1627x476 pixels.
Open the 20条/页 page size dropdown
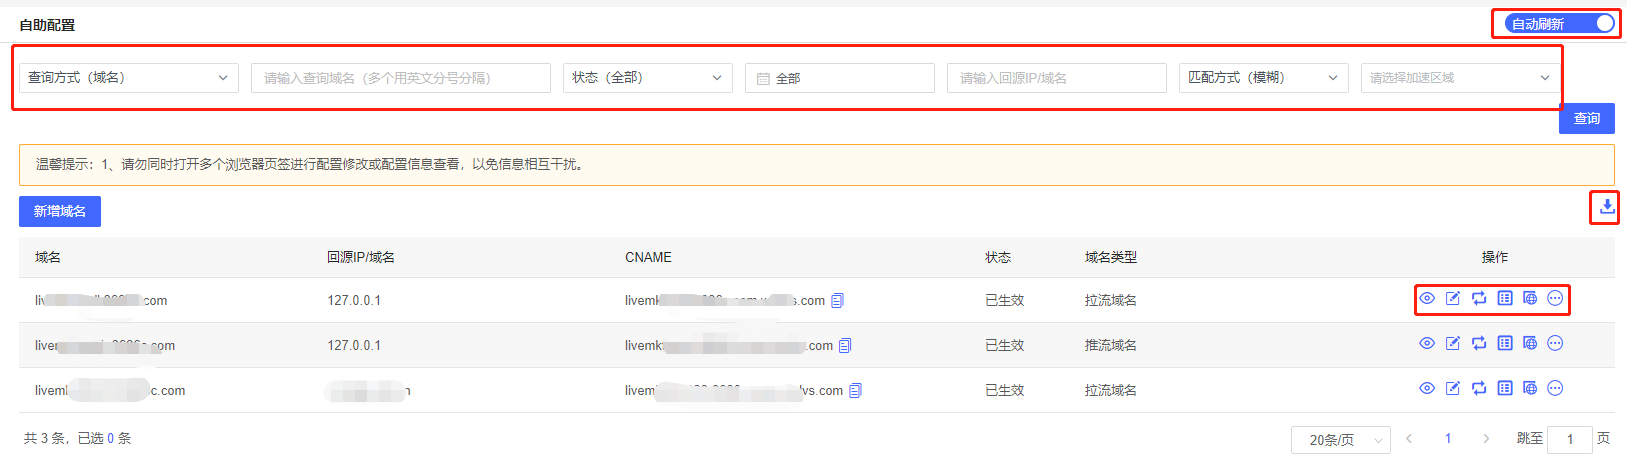pyautogui.click(x=1341, y=440)
